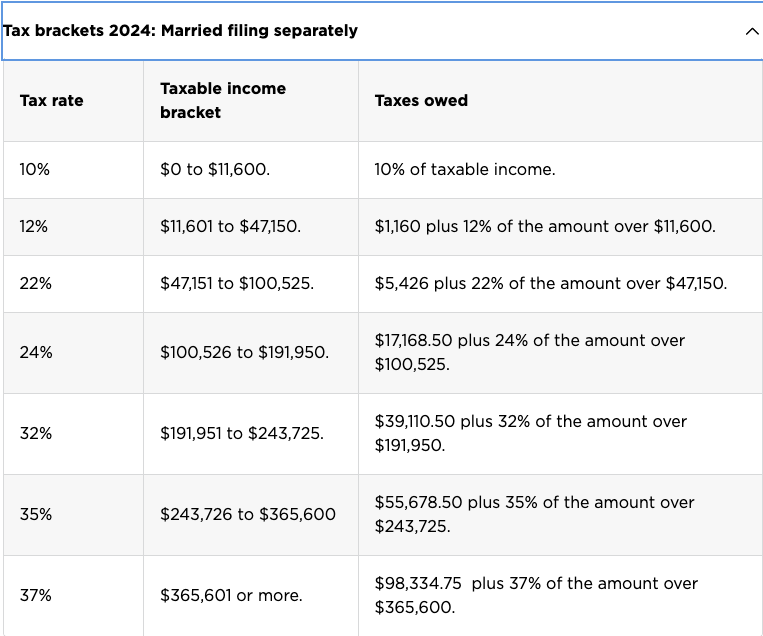Select the 10% tax rate cell
Screen dimensions: 763x636
(73, 170)
